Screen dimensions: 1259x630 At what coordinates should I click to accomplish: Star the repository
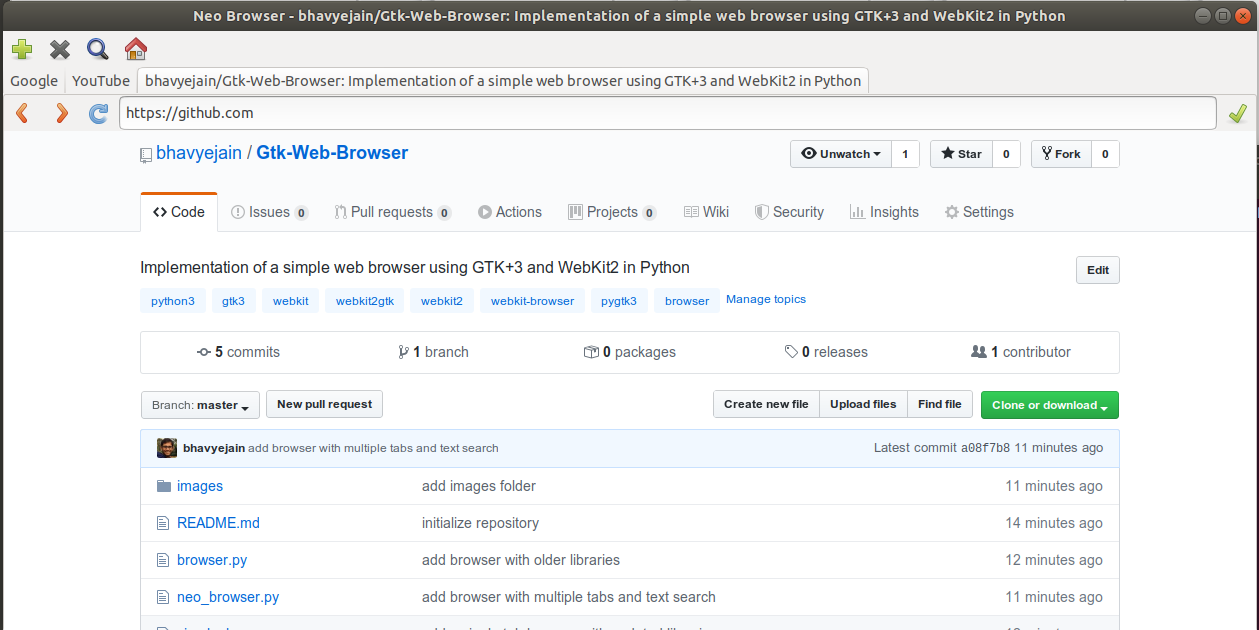(x=961, y=154)
